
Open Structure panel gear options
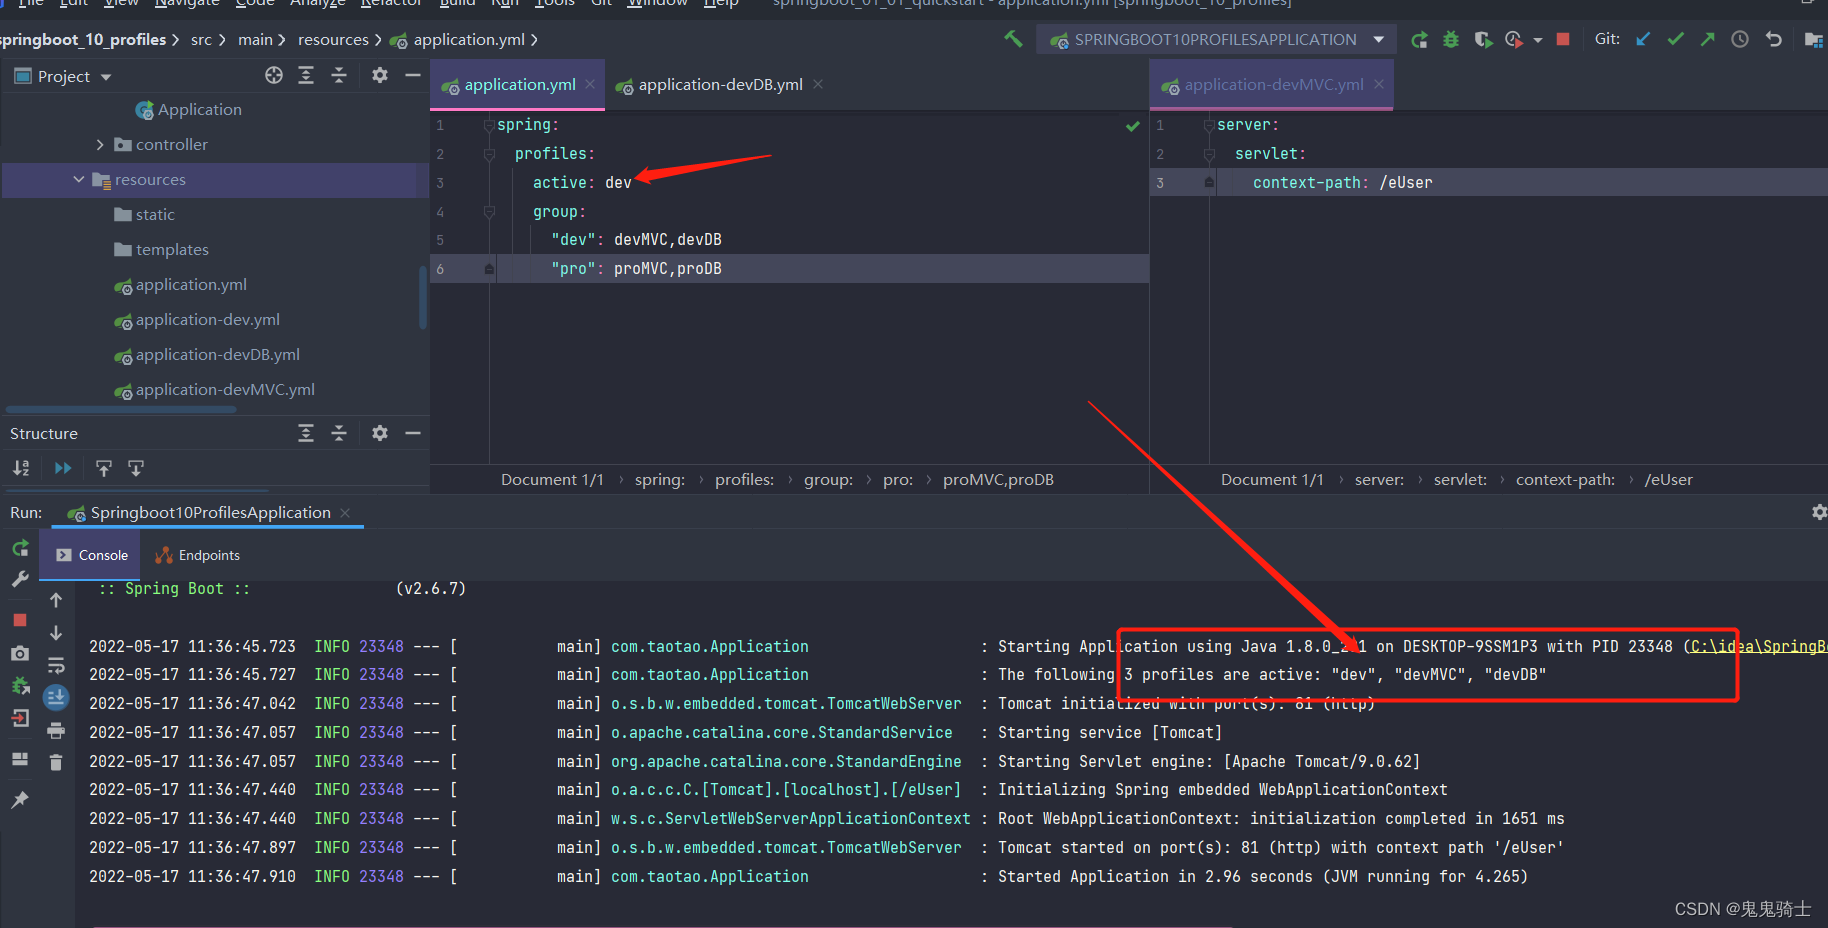[x=380, y=433]
